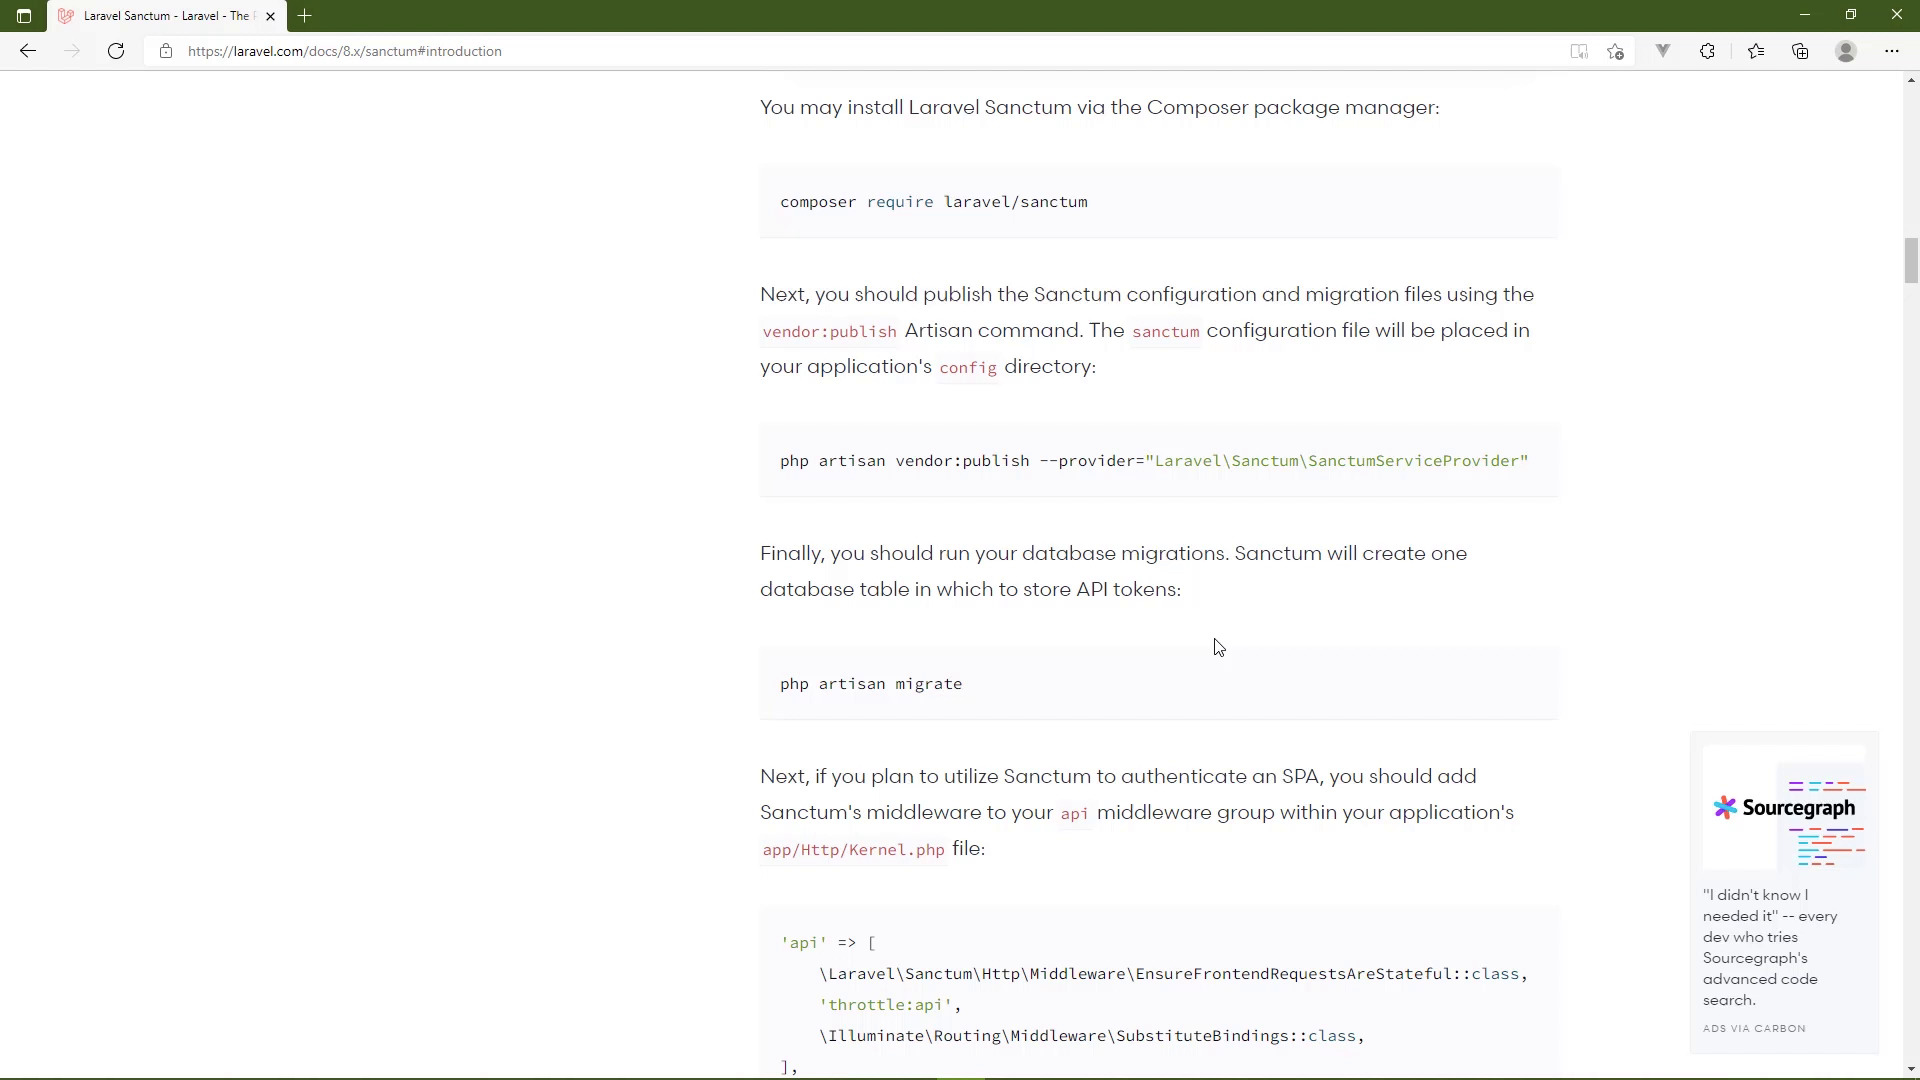Click ADS VIA CARBON link

(1754, 1028)
